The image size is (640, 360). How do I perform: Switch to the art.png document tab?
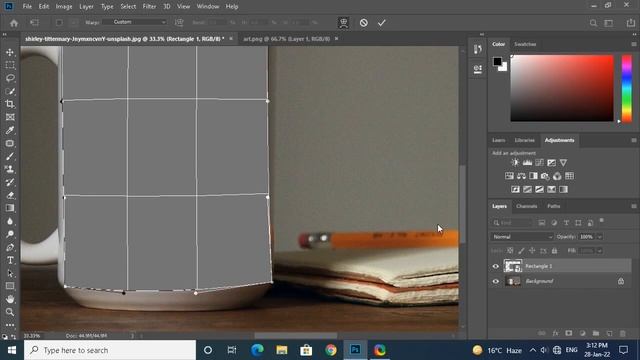[x=287, y=39]
